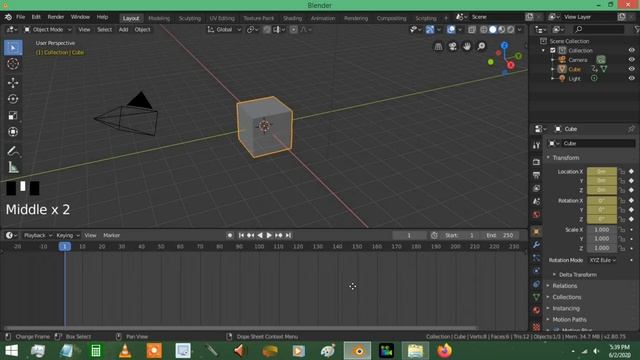Jump to timeline end button
The image size is (640, 360).
coord(288,236)
